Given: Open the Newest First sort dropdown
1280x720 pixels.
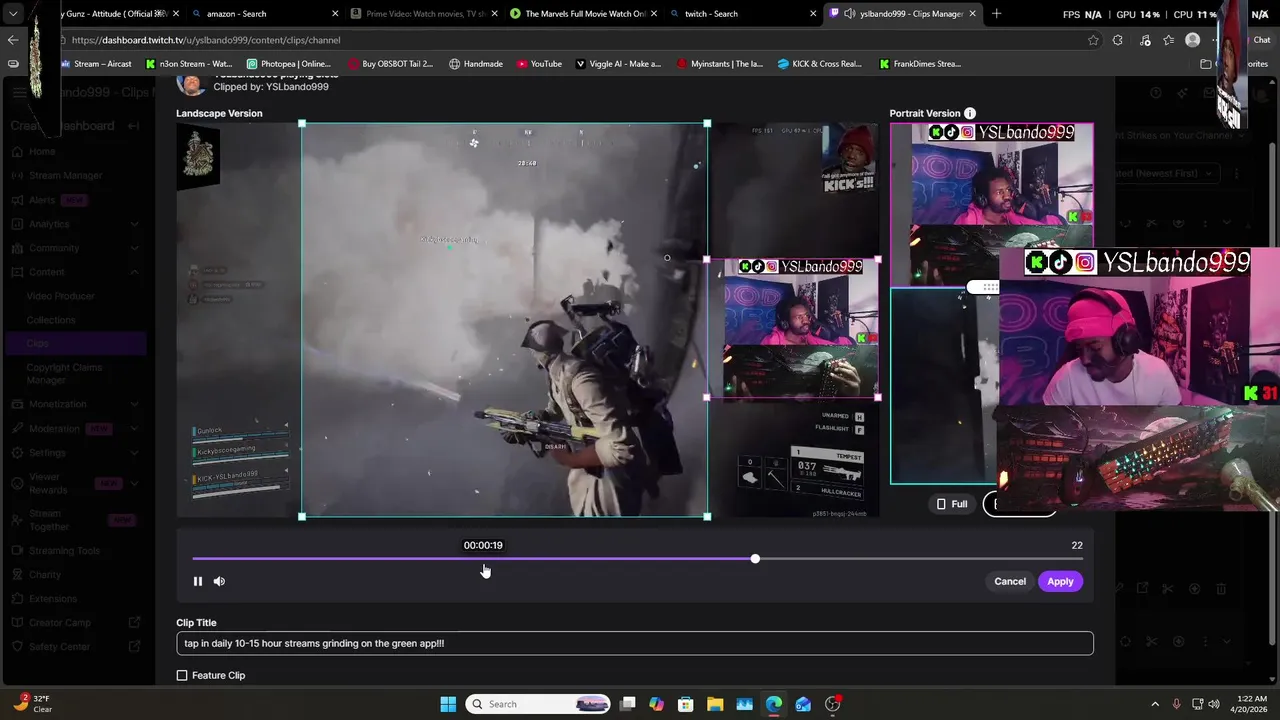Looking at the screenshot, I should click(1167, 173).
